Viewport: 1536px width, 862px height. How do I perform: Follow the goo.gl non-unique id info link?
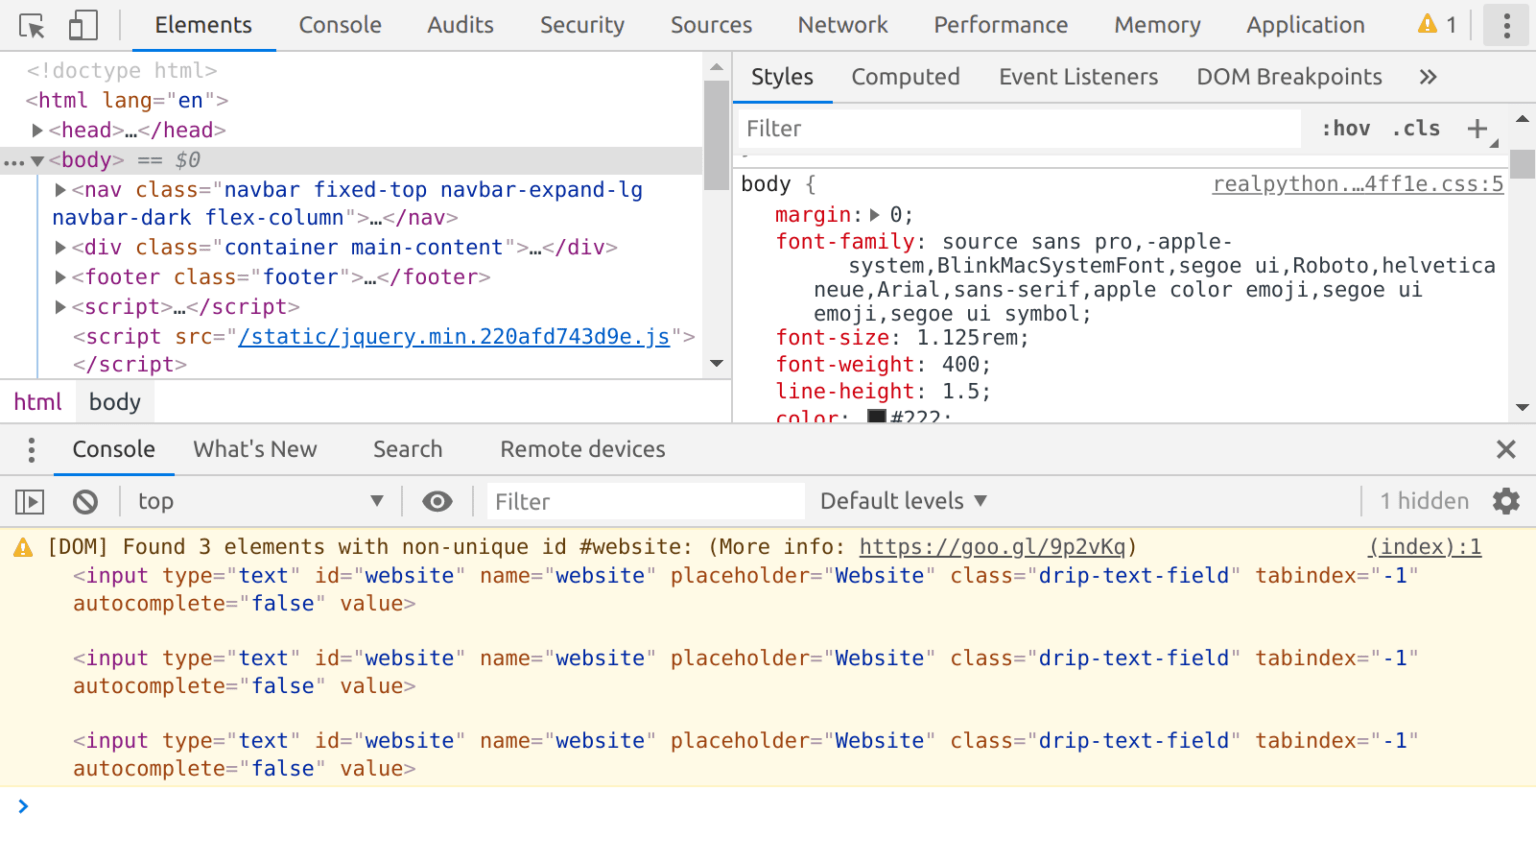tap(993, 546)
